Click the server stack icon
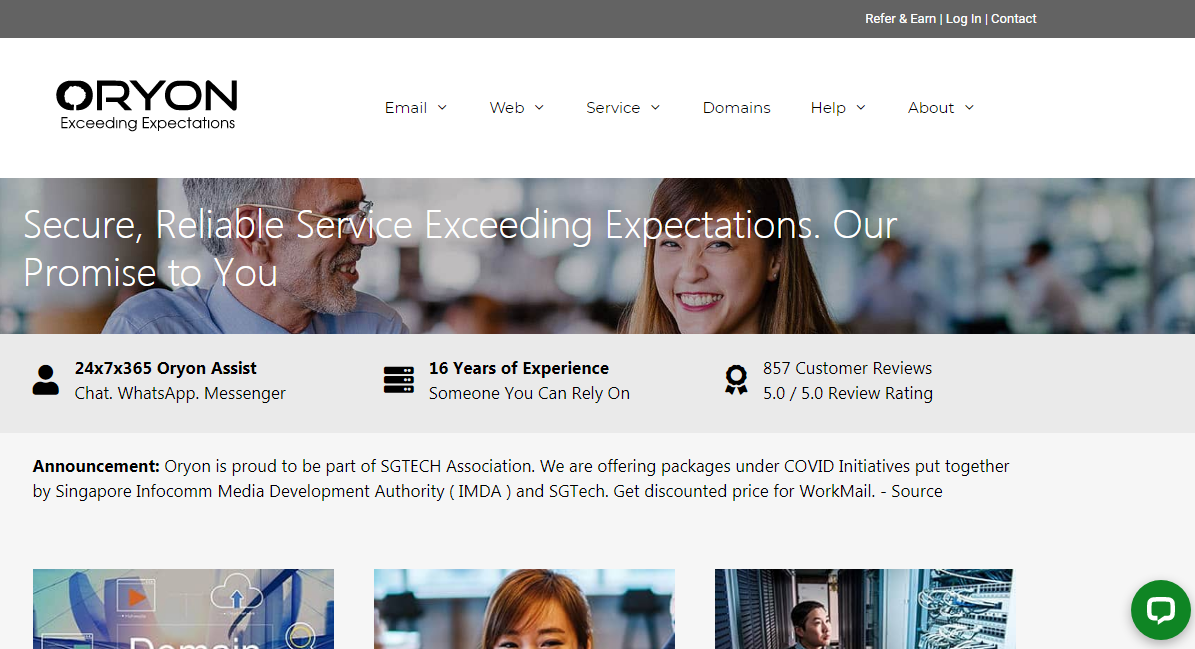Image resolution: width=1195 pixels, height=649 pixels. (398, 381)
